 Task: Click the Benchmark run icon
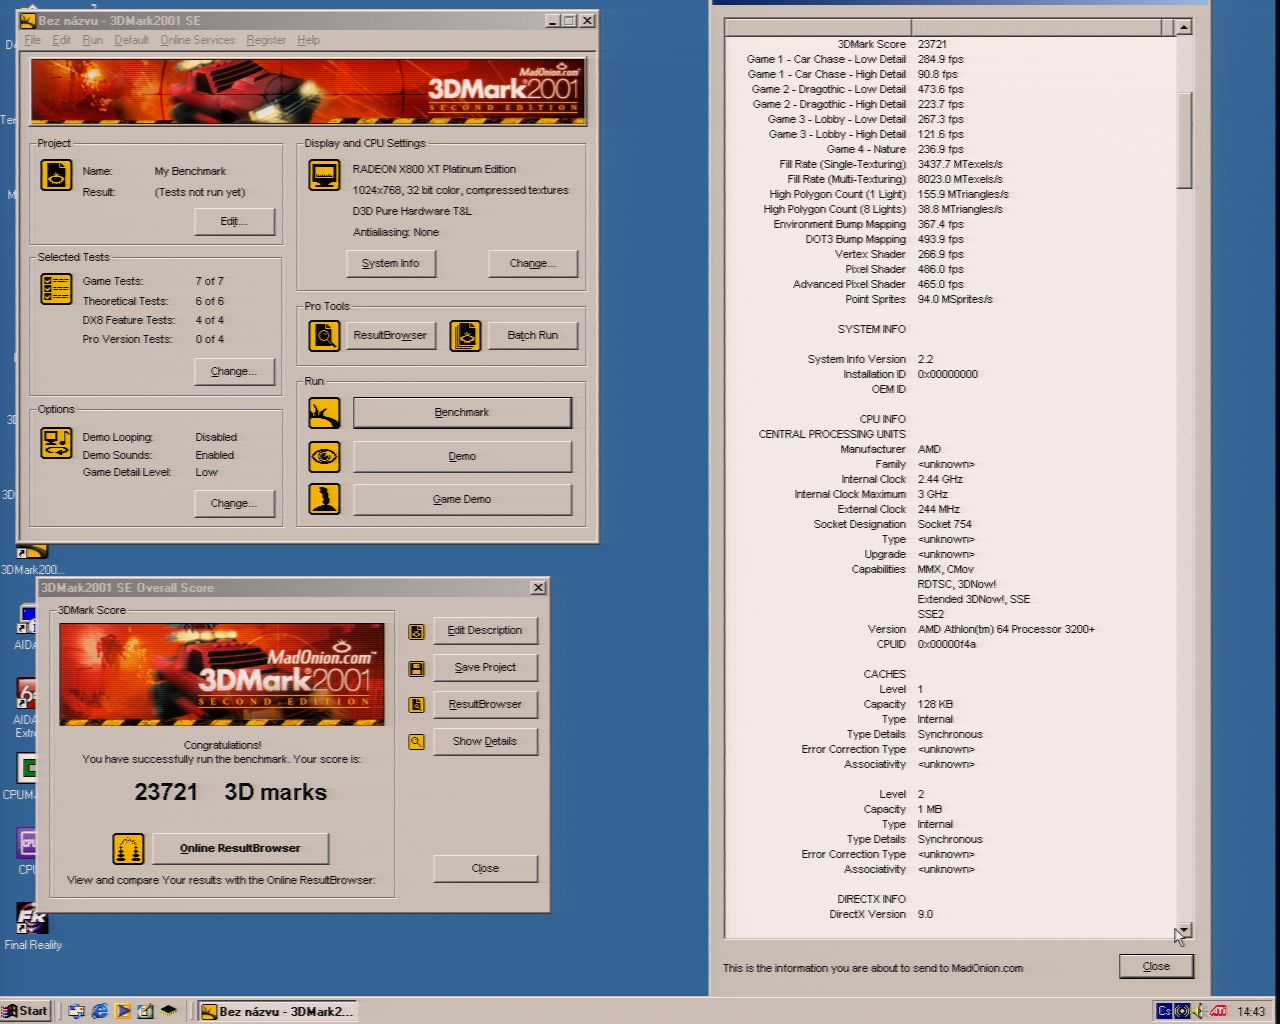point(324,413)
